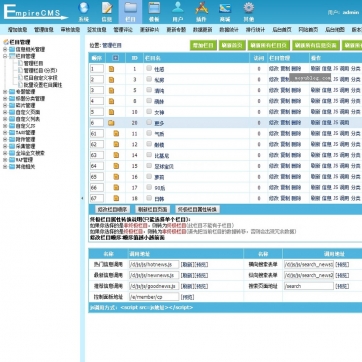Click the green 刷新首页 button

pyautogui.click(x=232, y=45)
